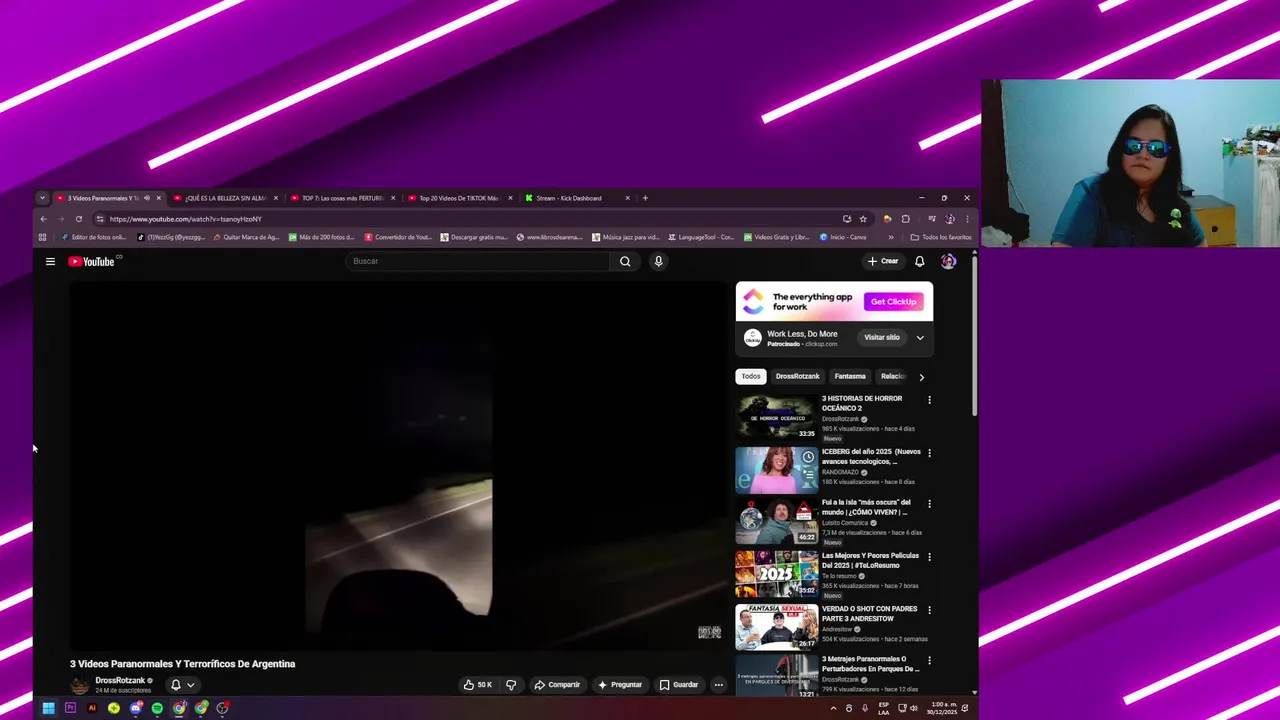Image resolution: width=1280 pixels, height=720 pixels.
Task: Open Spotify from the taskbar
Action: 157,708
